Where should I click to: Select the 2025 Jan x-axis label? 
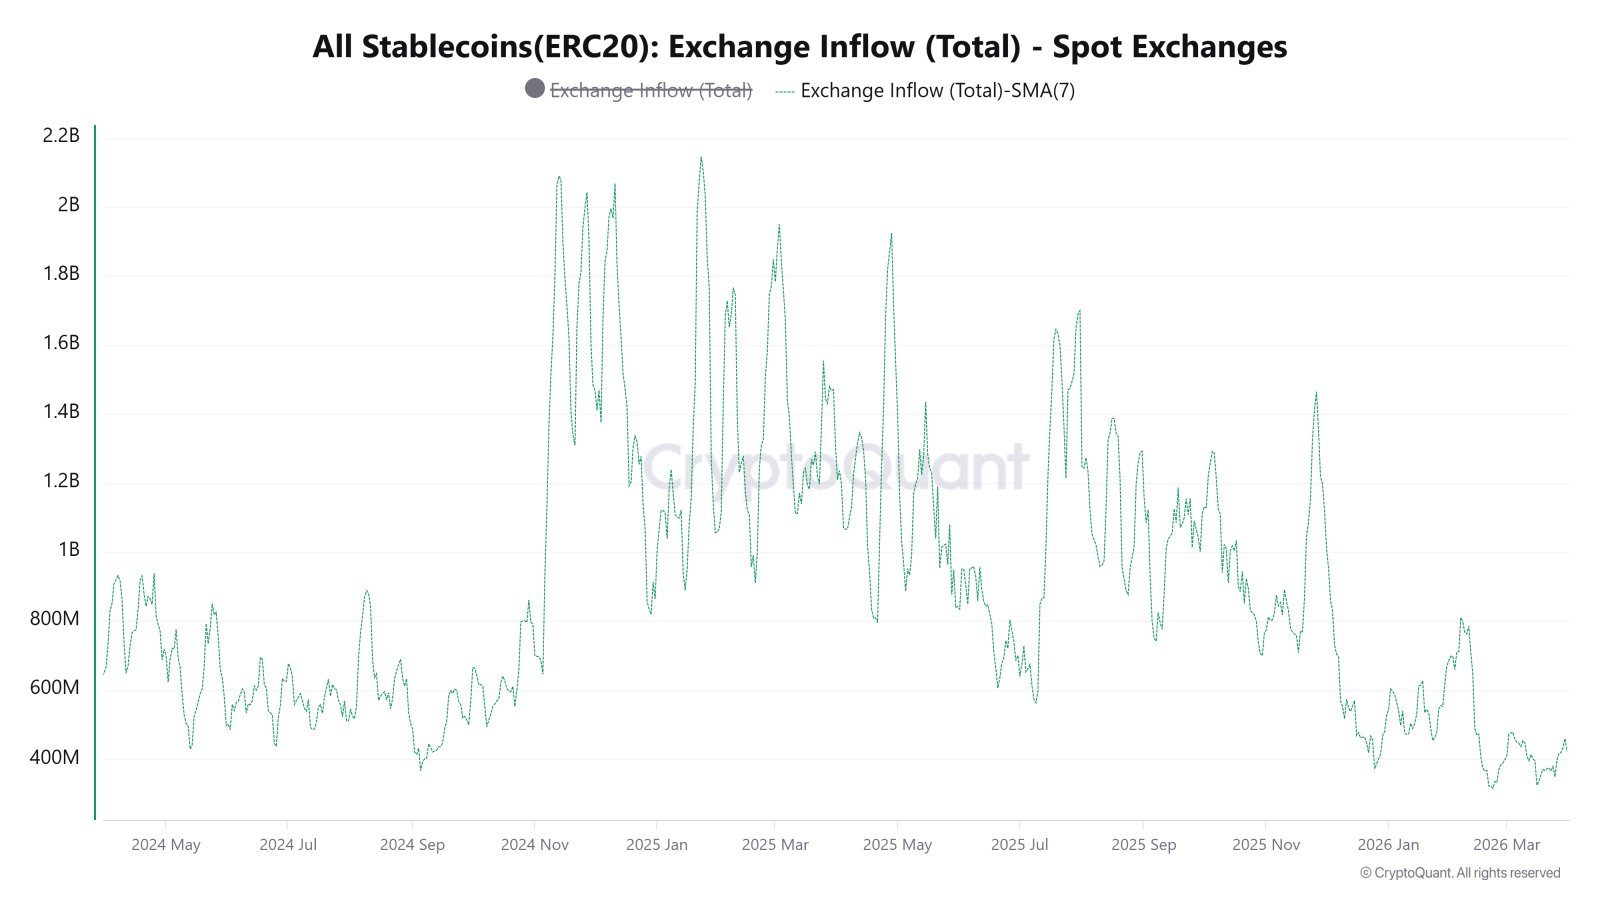pyautogui.click(x=657, y=845)
